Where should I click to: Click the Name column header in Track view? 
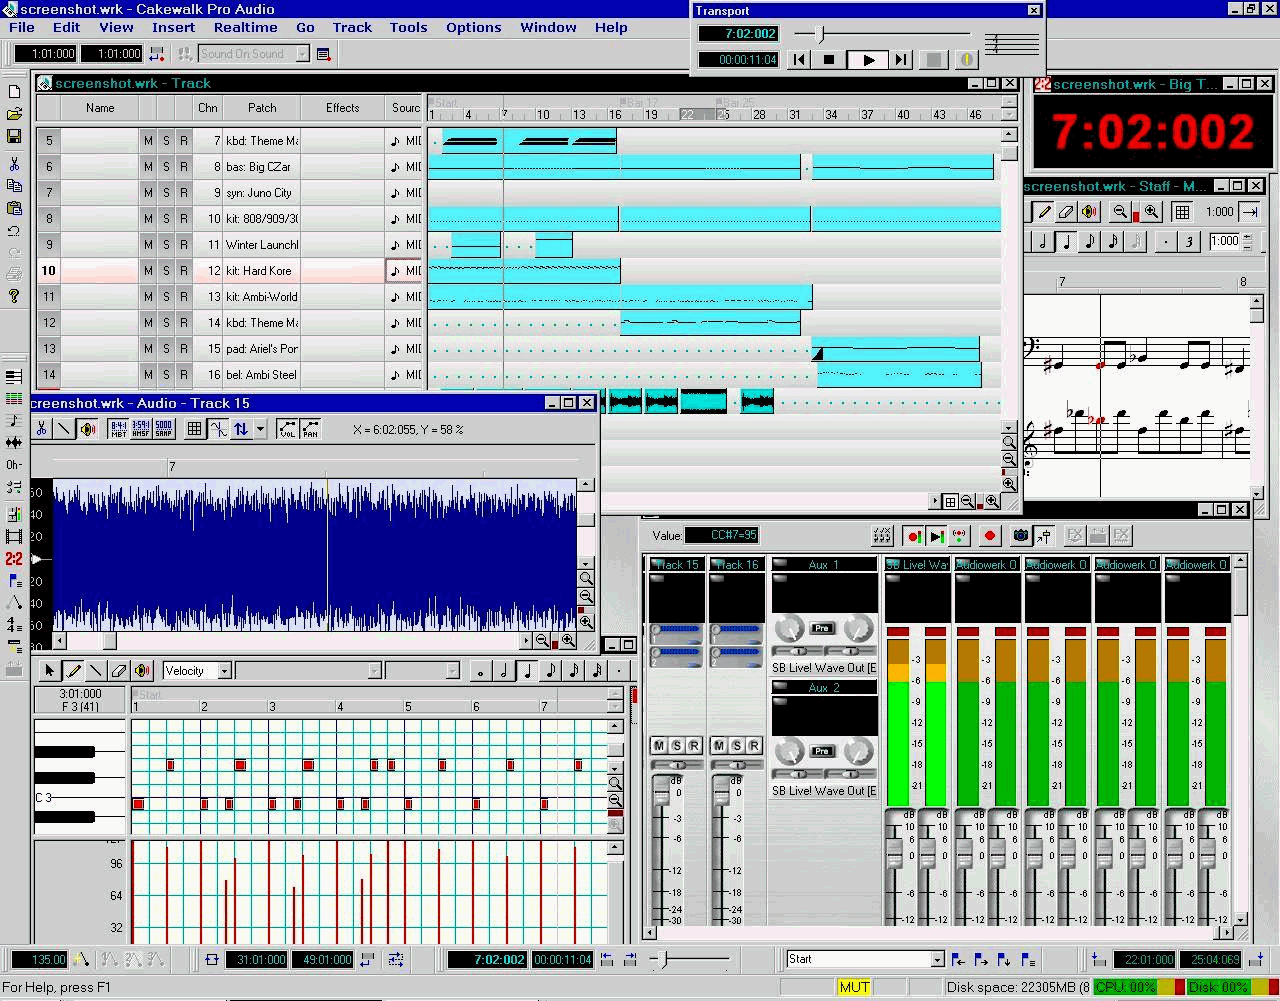(100, 108)
